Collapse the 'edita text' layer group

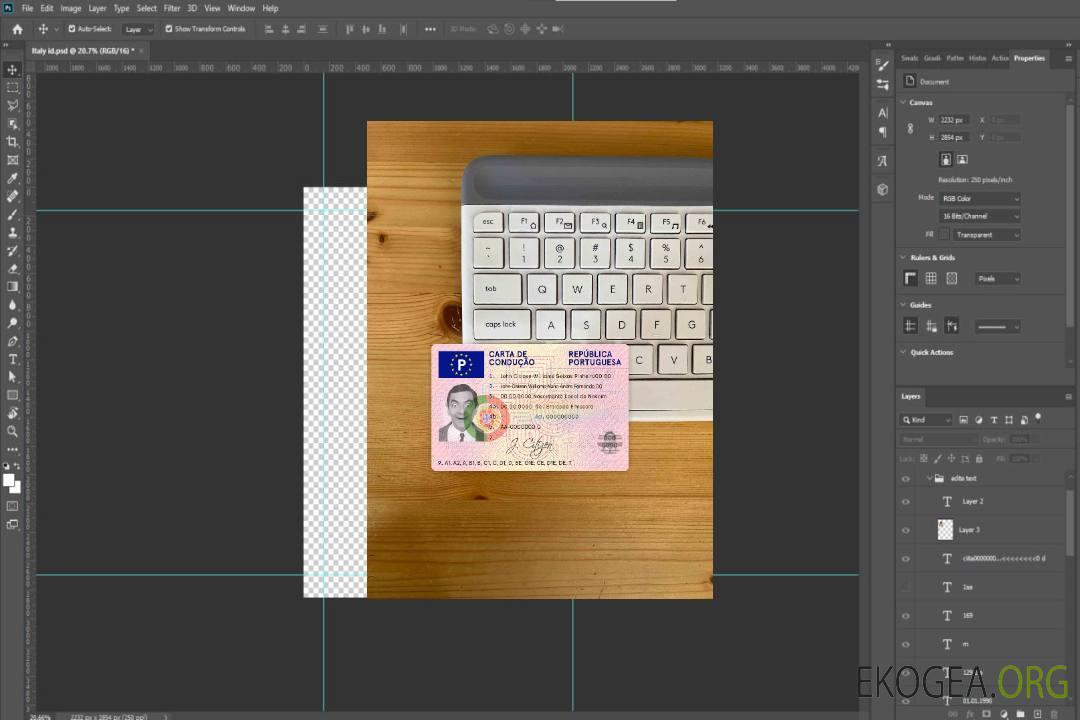929,478
